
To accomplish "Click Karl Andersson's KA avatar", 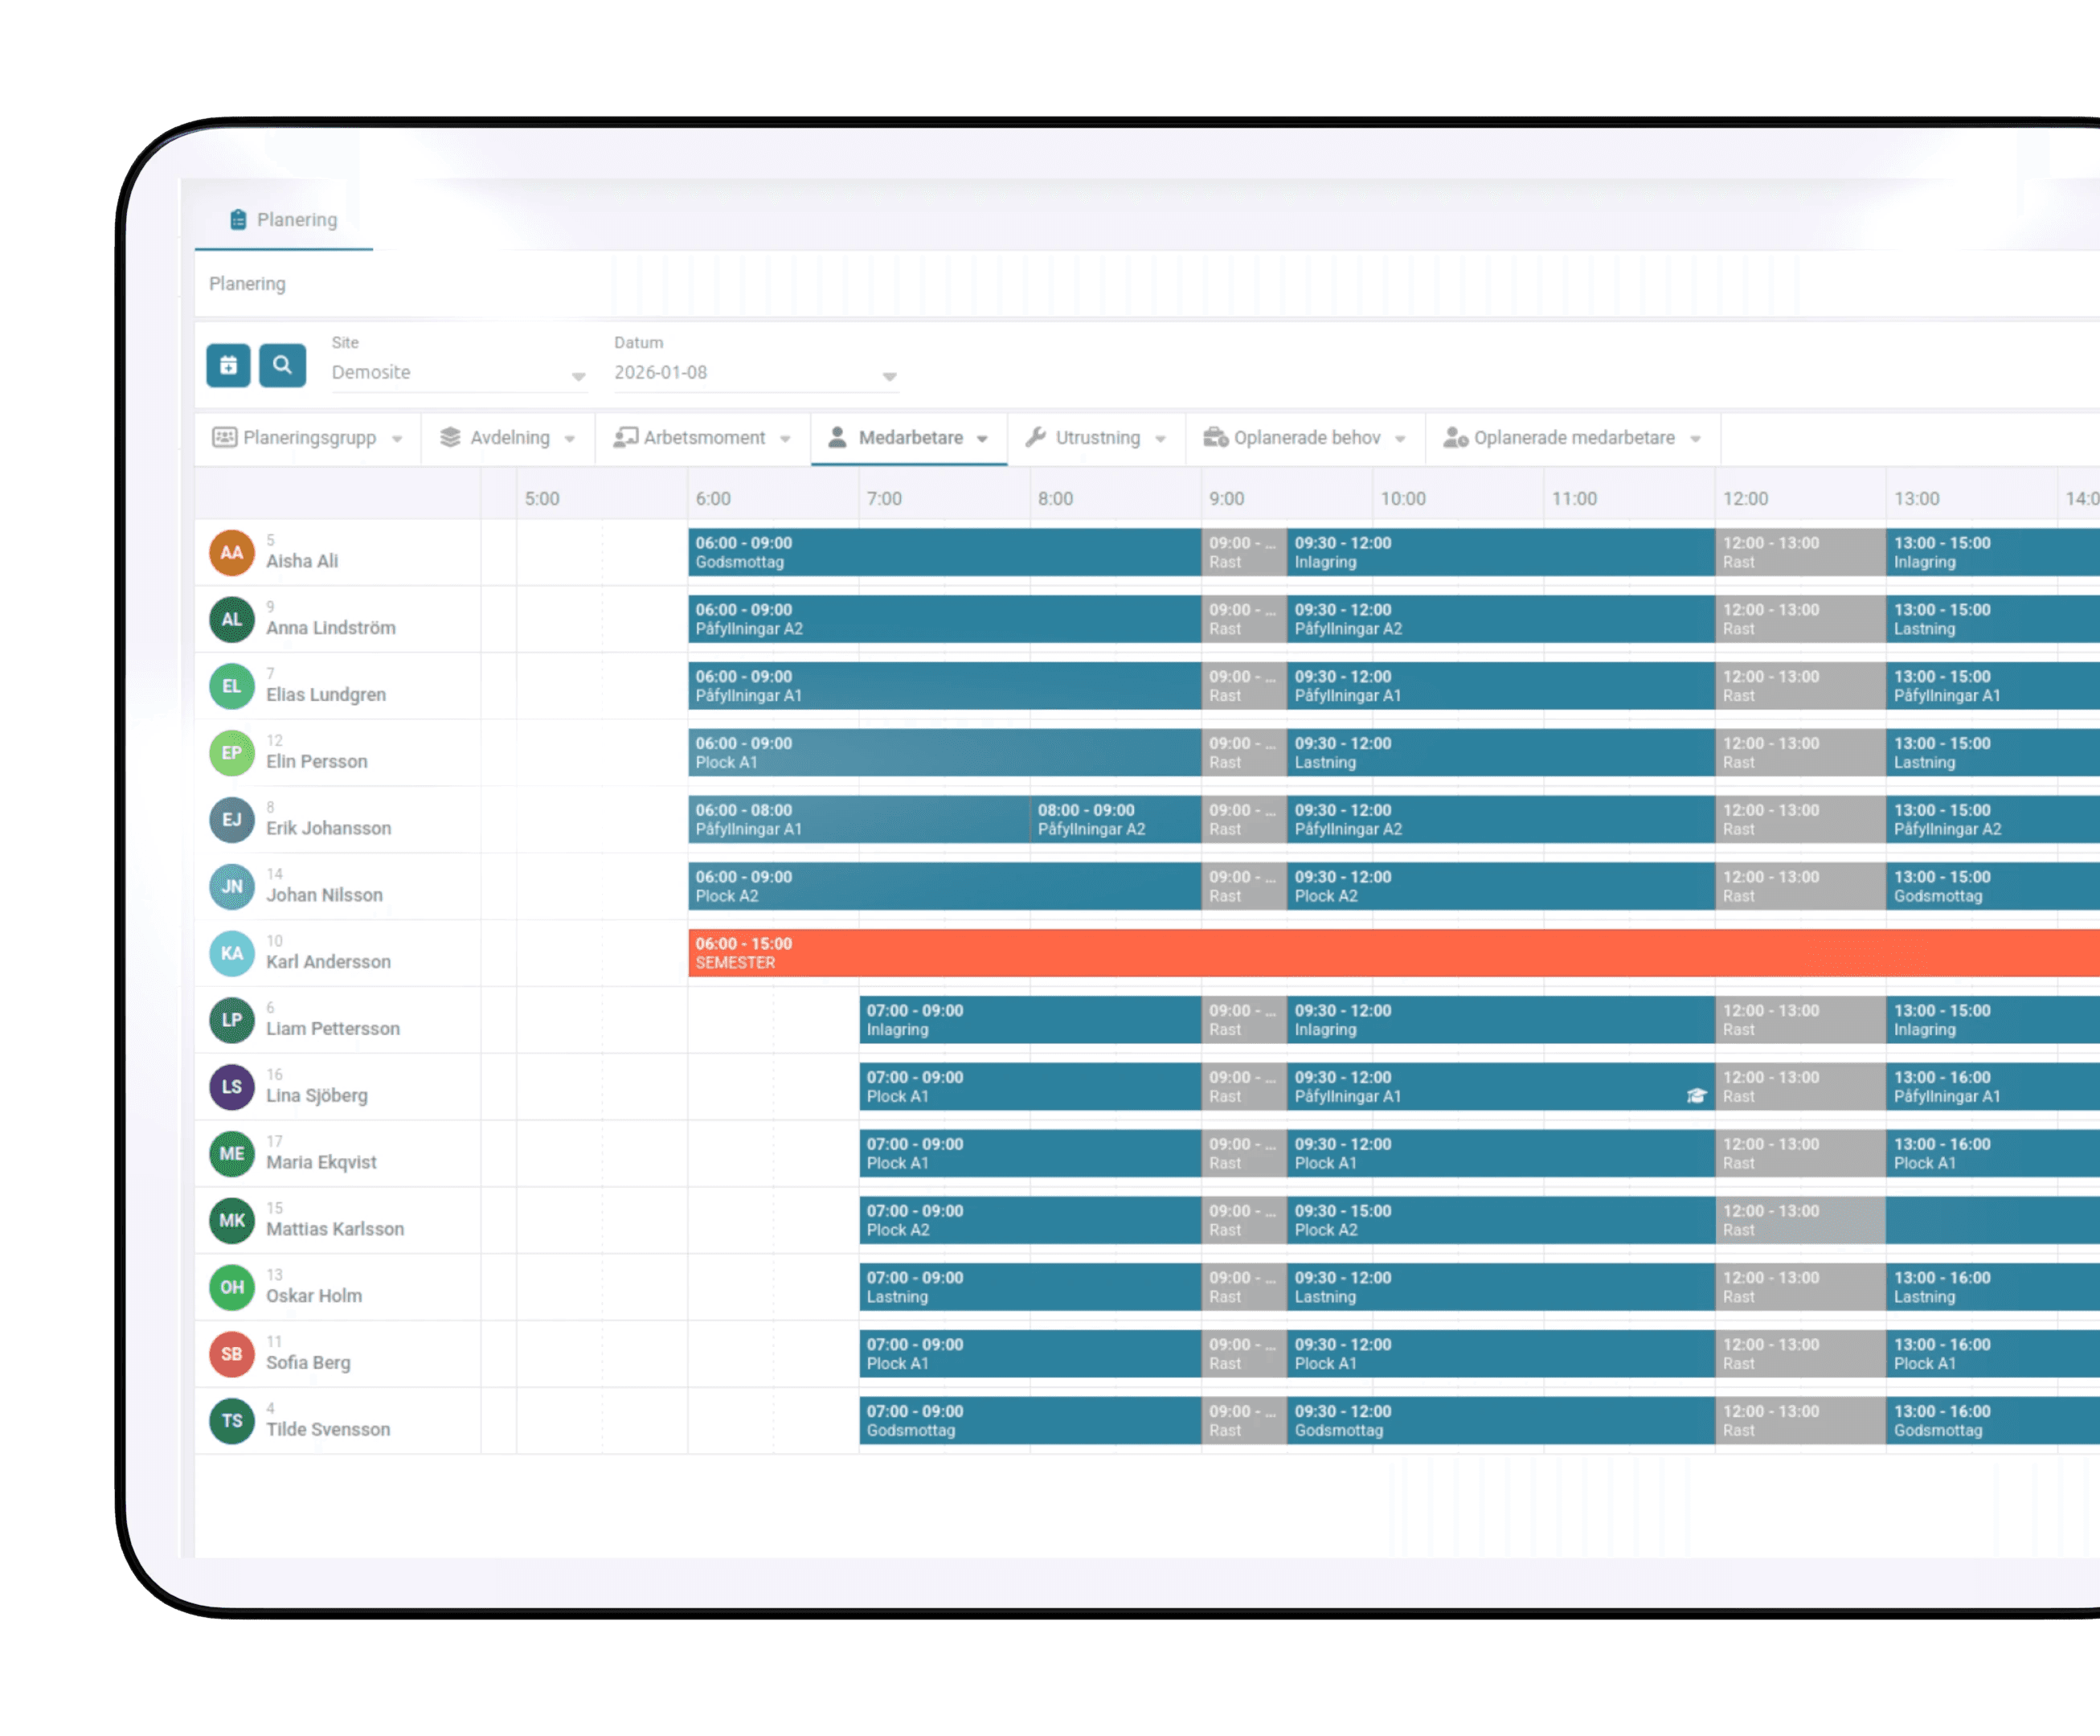I will tap(231, 953).
